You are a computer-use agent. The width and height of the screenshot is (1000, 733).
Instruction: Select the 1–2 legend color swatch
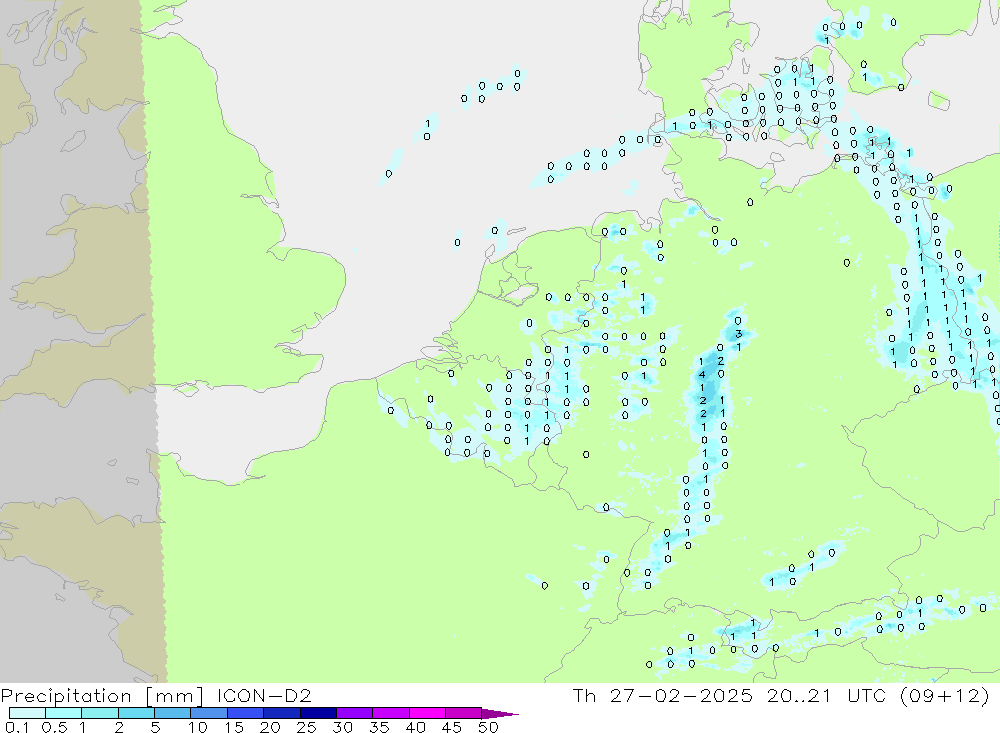[x=99, y=713]
